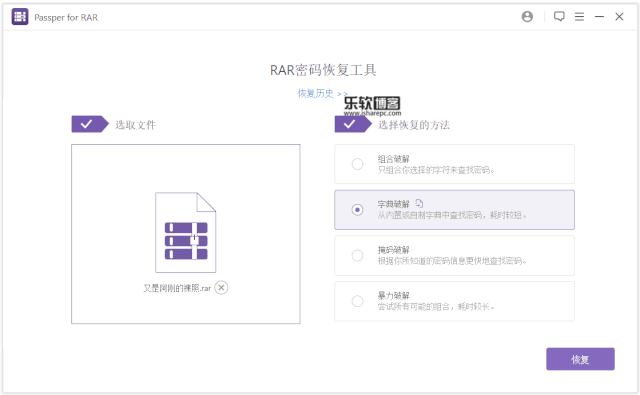This screenshot has height=395, width=640.
Task: Click the 掩码破解 title text
Action: click(393, 250)
